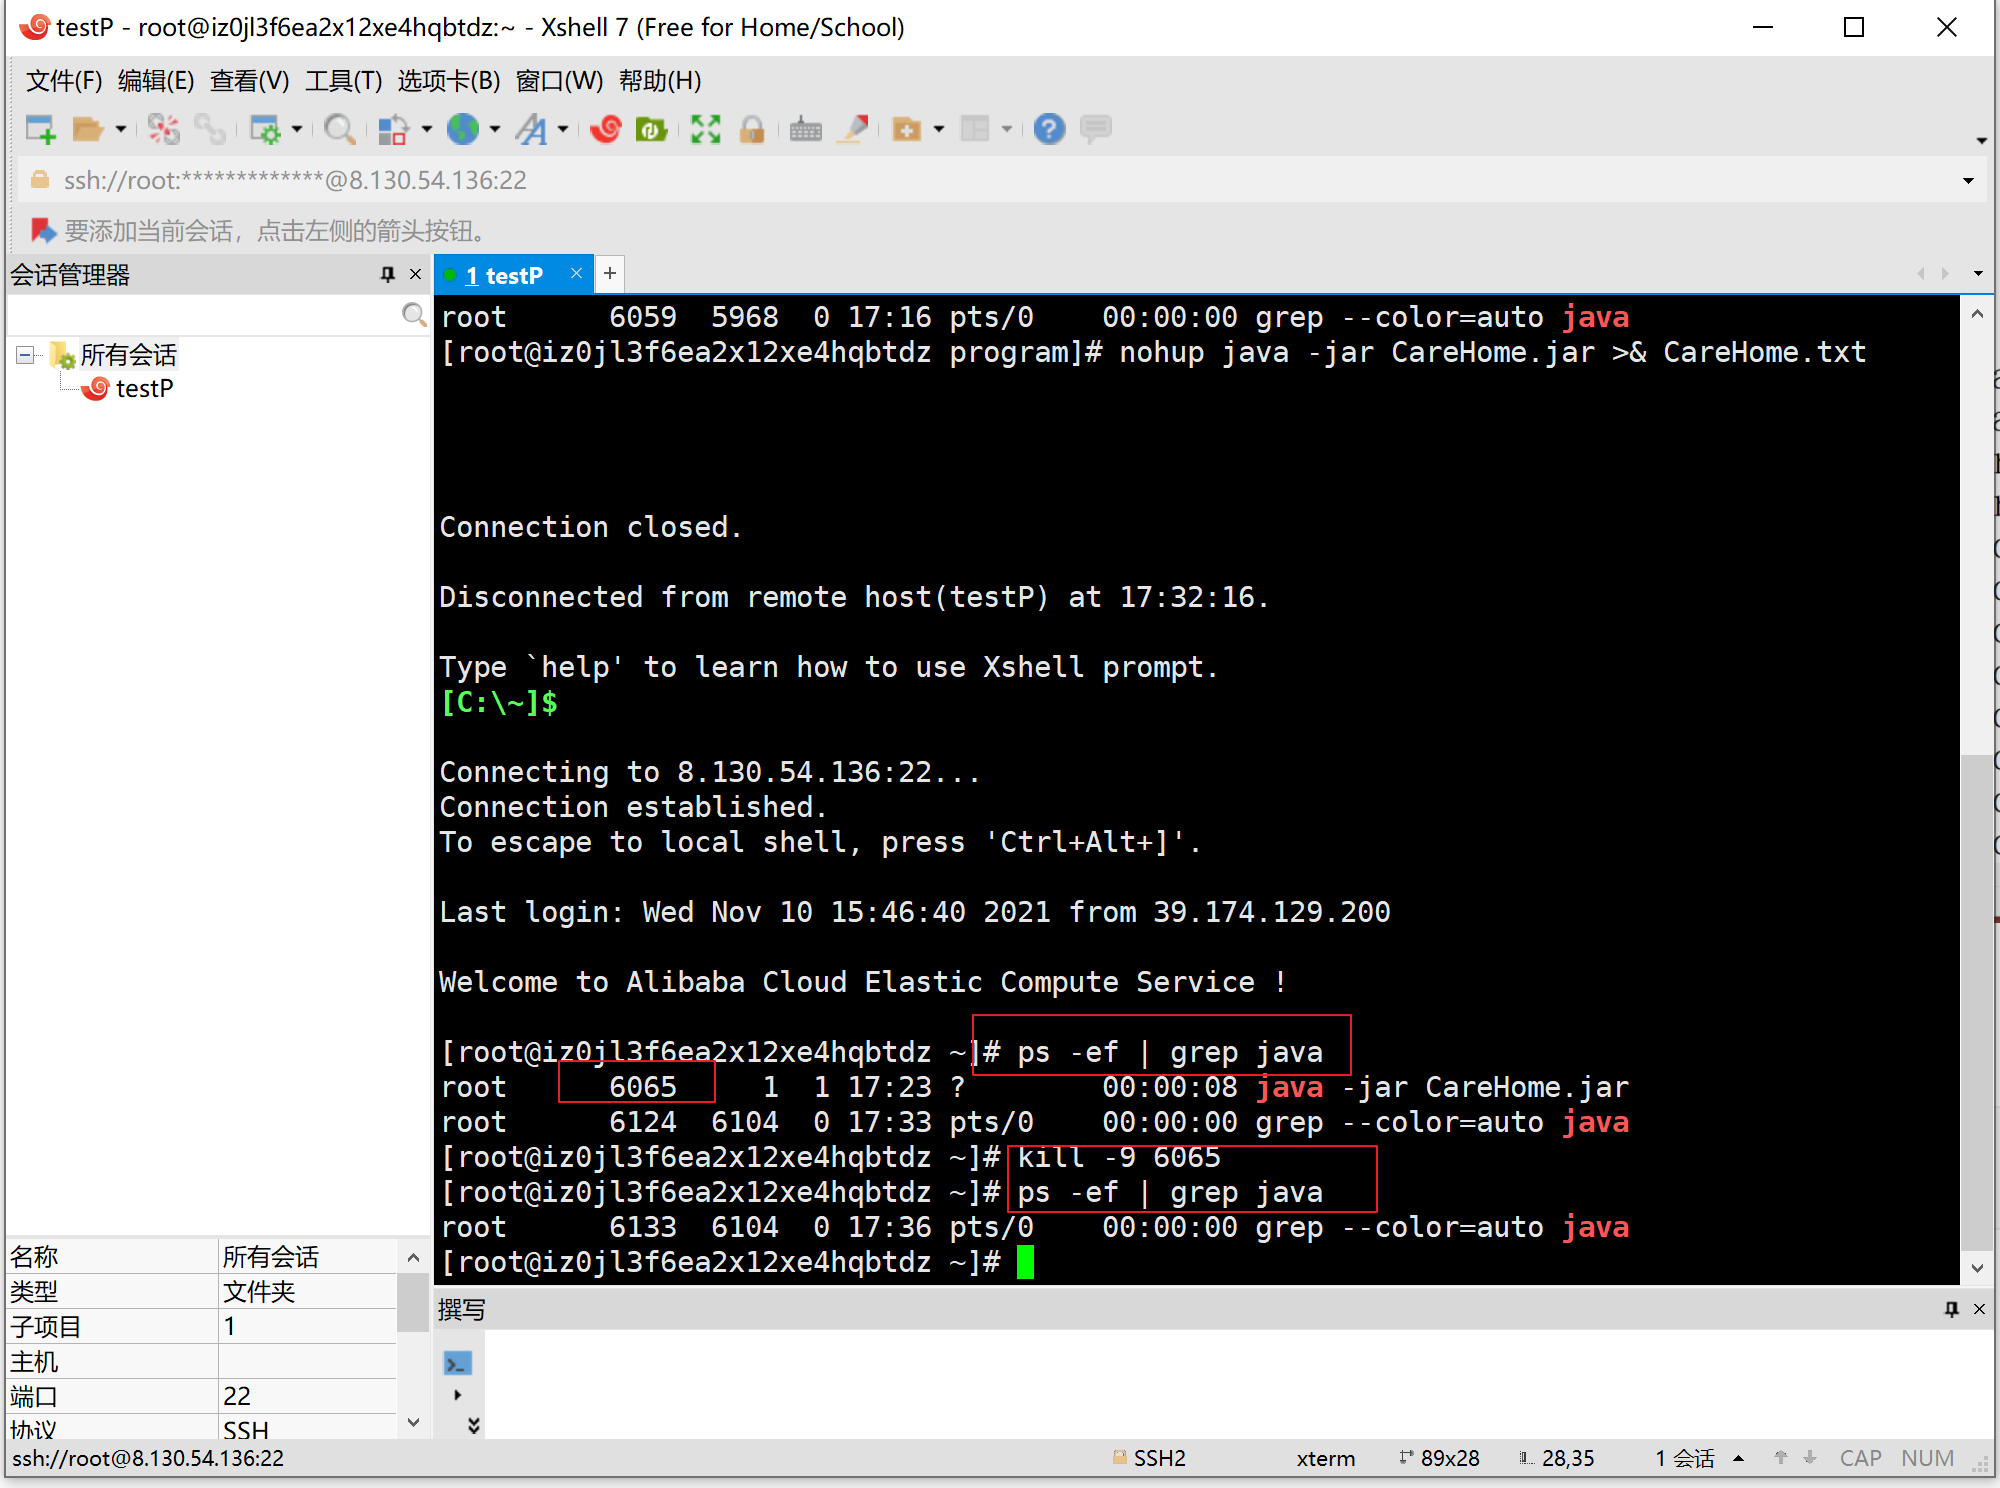Expand the address bar dropdown arrow
Viewport: 2000px width, 1488px height.
1967,181
